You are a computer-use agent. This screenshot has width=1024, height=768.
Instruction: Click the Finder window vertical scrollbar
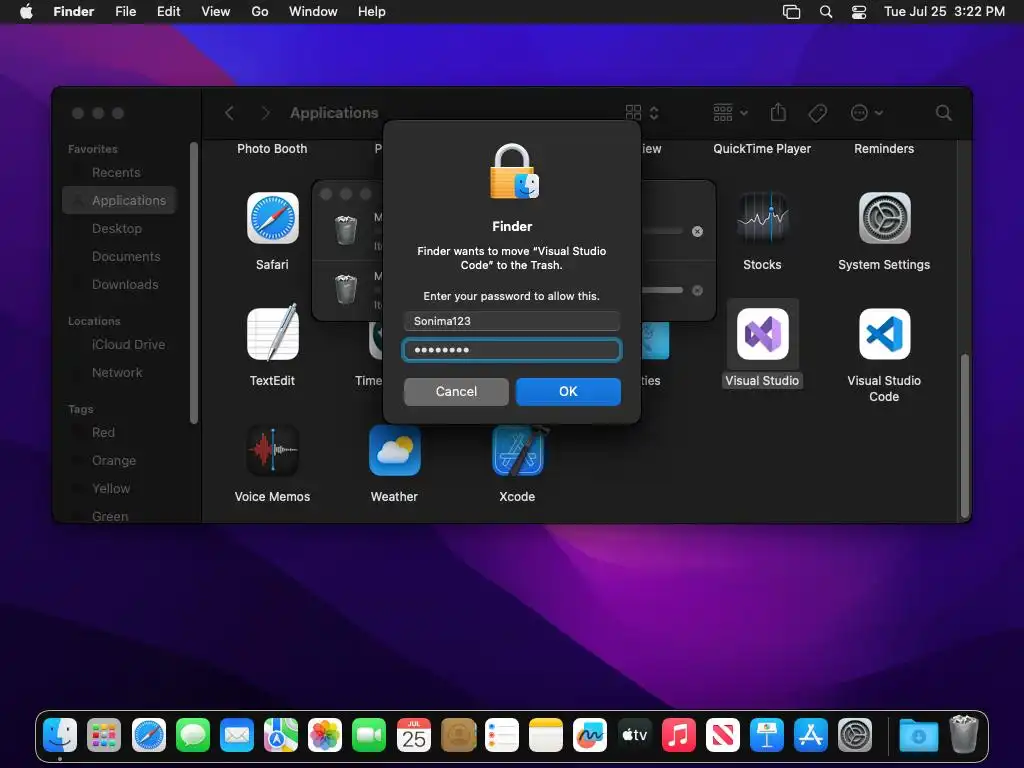point(965,434)
